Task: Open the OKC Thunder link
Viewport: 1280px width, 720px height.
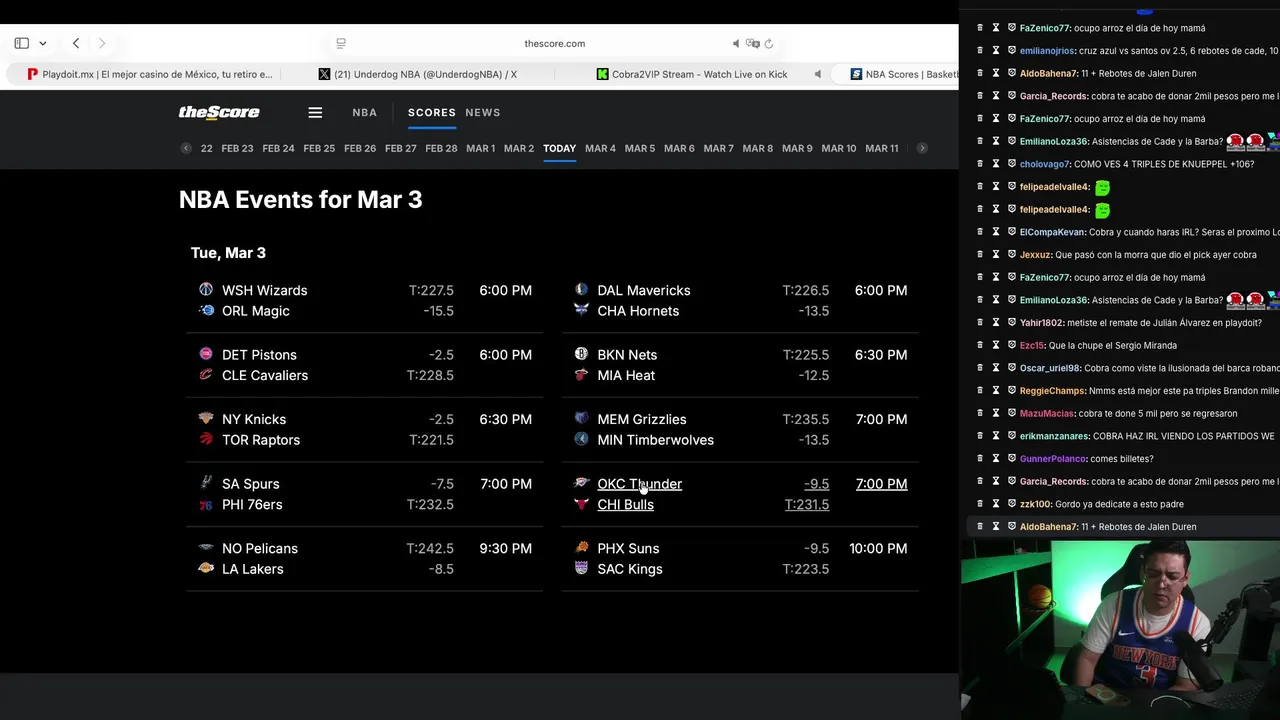Action: pos(640,484)
